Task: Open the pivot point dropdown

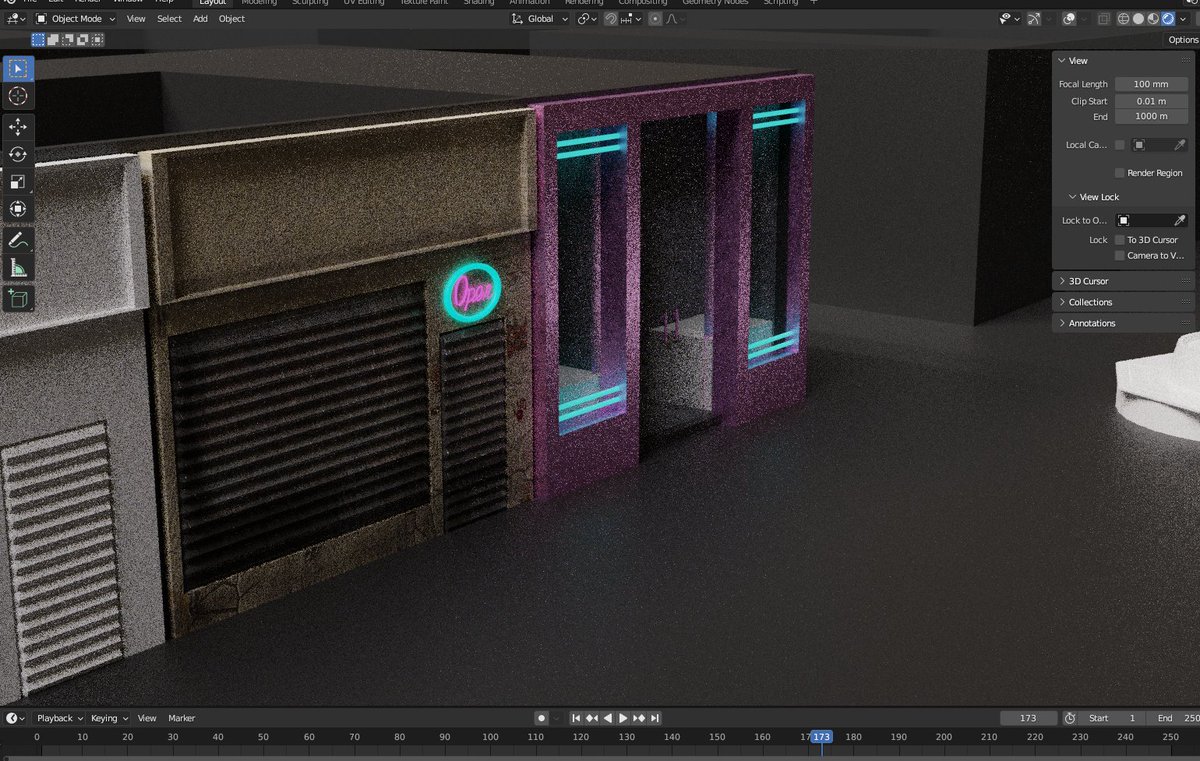Action: pos(587,19)
